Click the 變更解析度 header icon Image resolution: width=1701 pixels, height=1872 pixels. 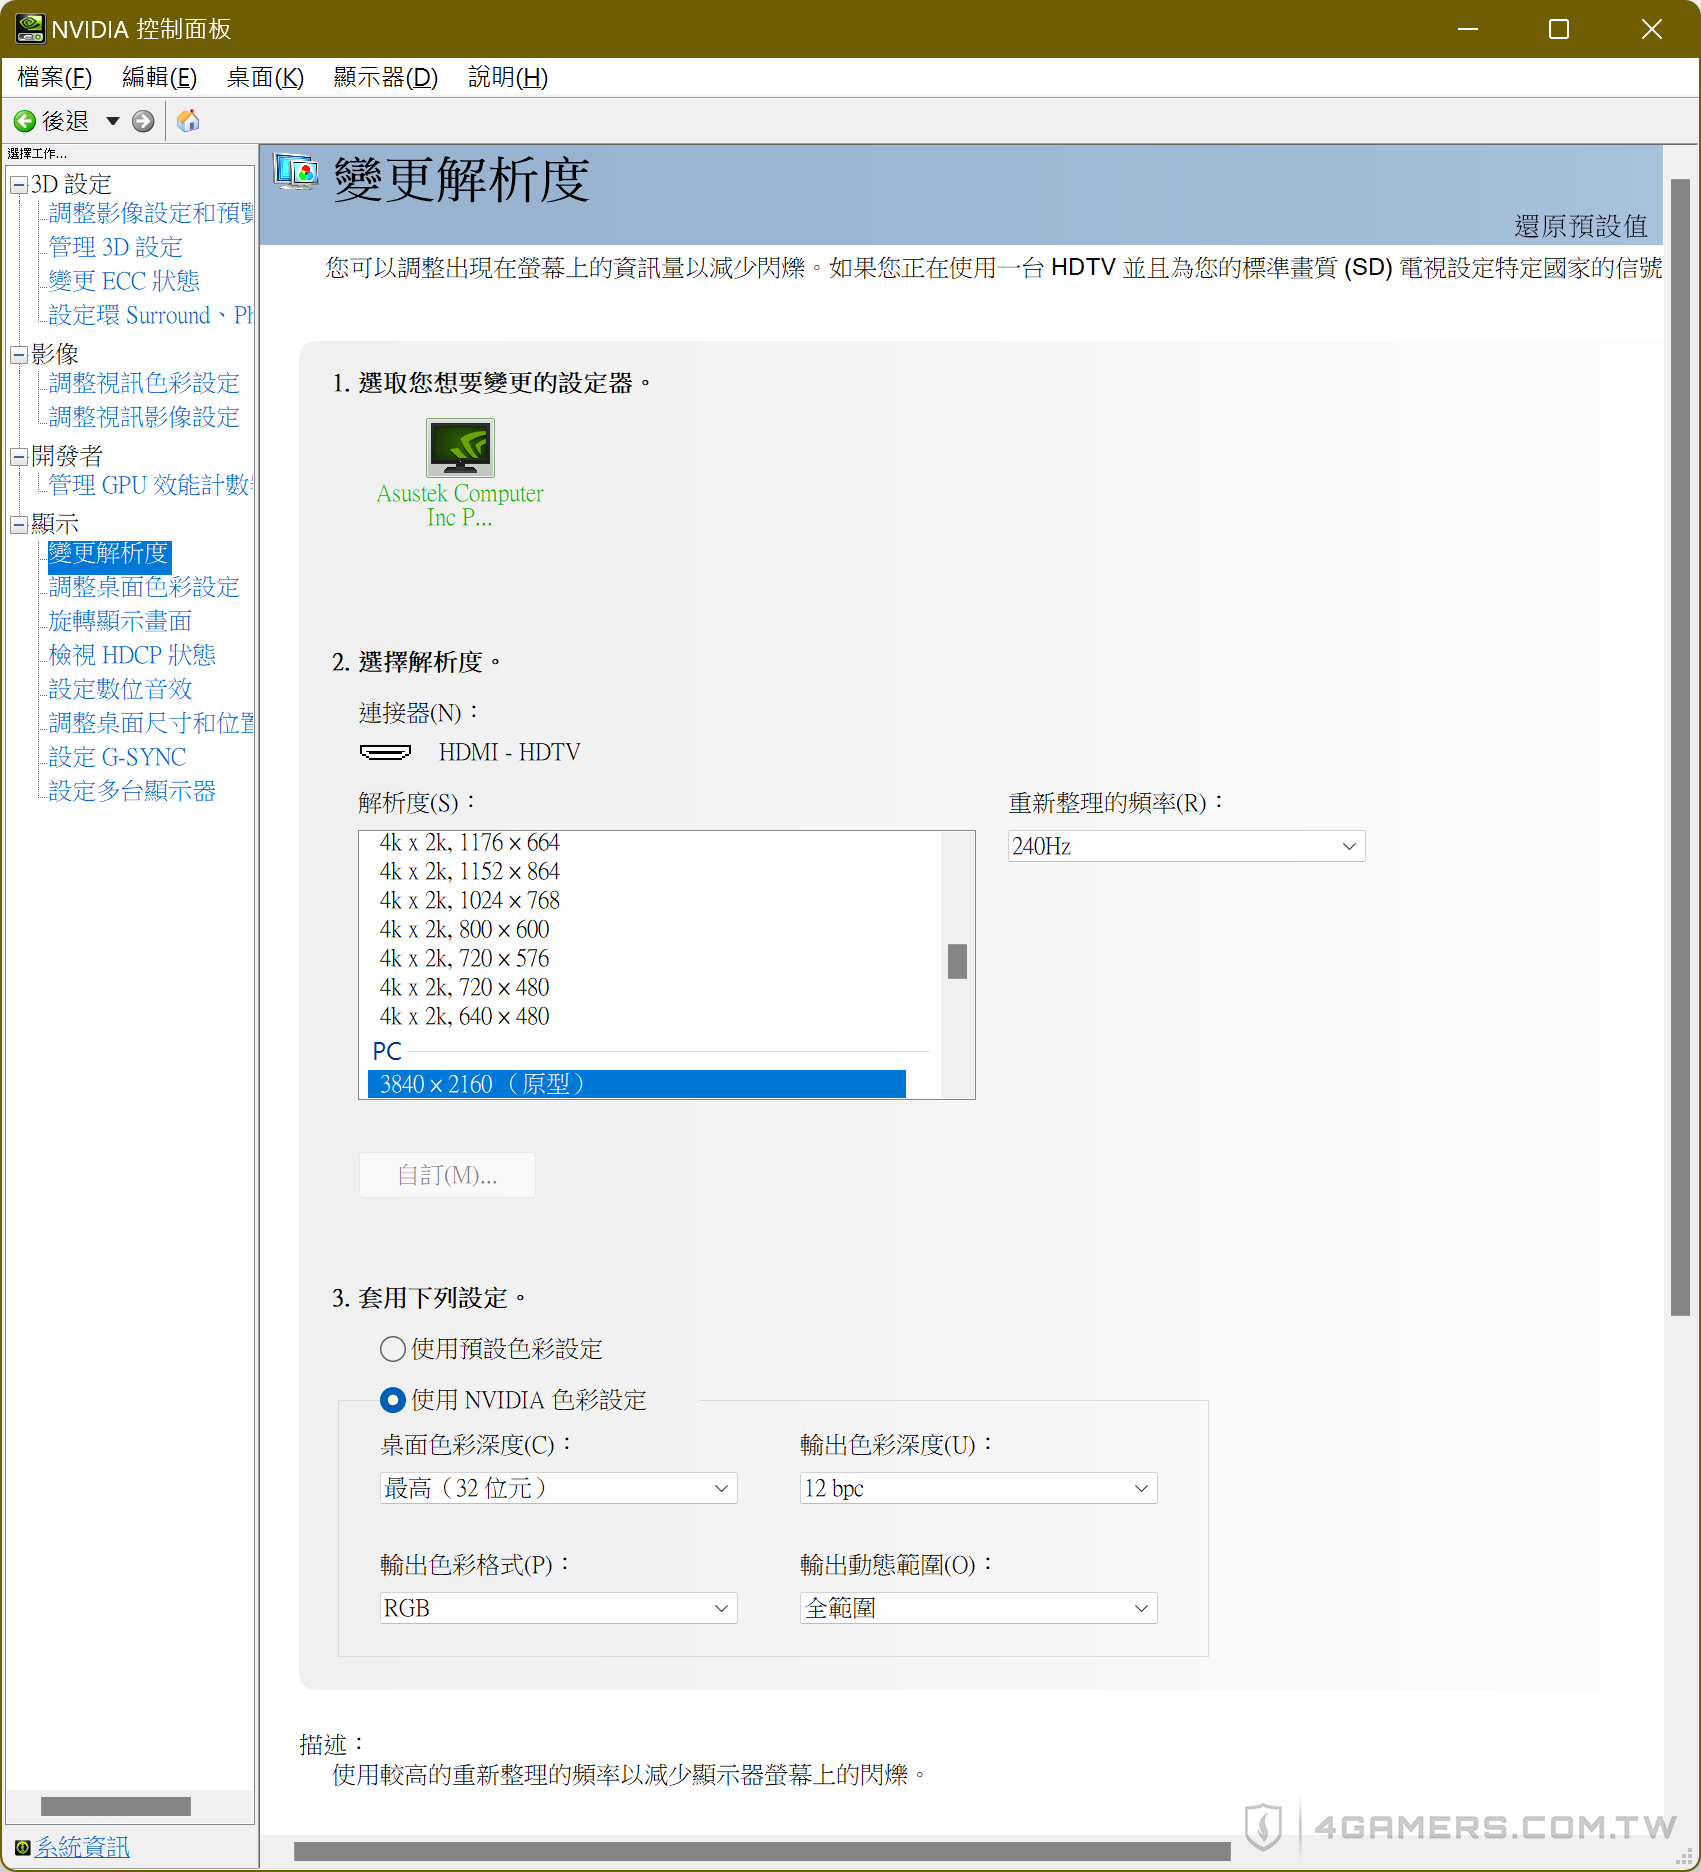click(296, 172)
